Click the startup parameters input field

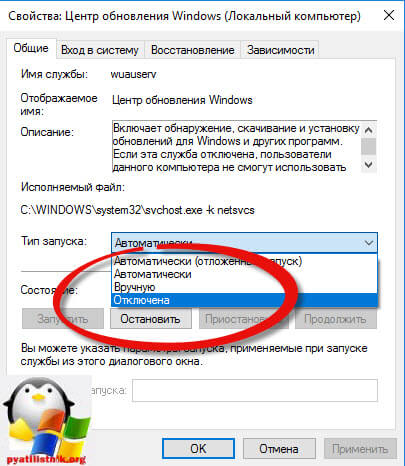(255, 390)
